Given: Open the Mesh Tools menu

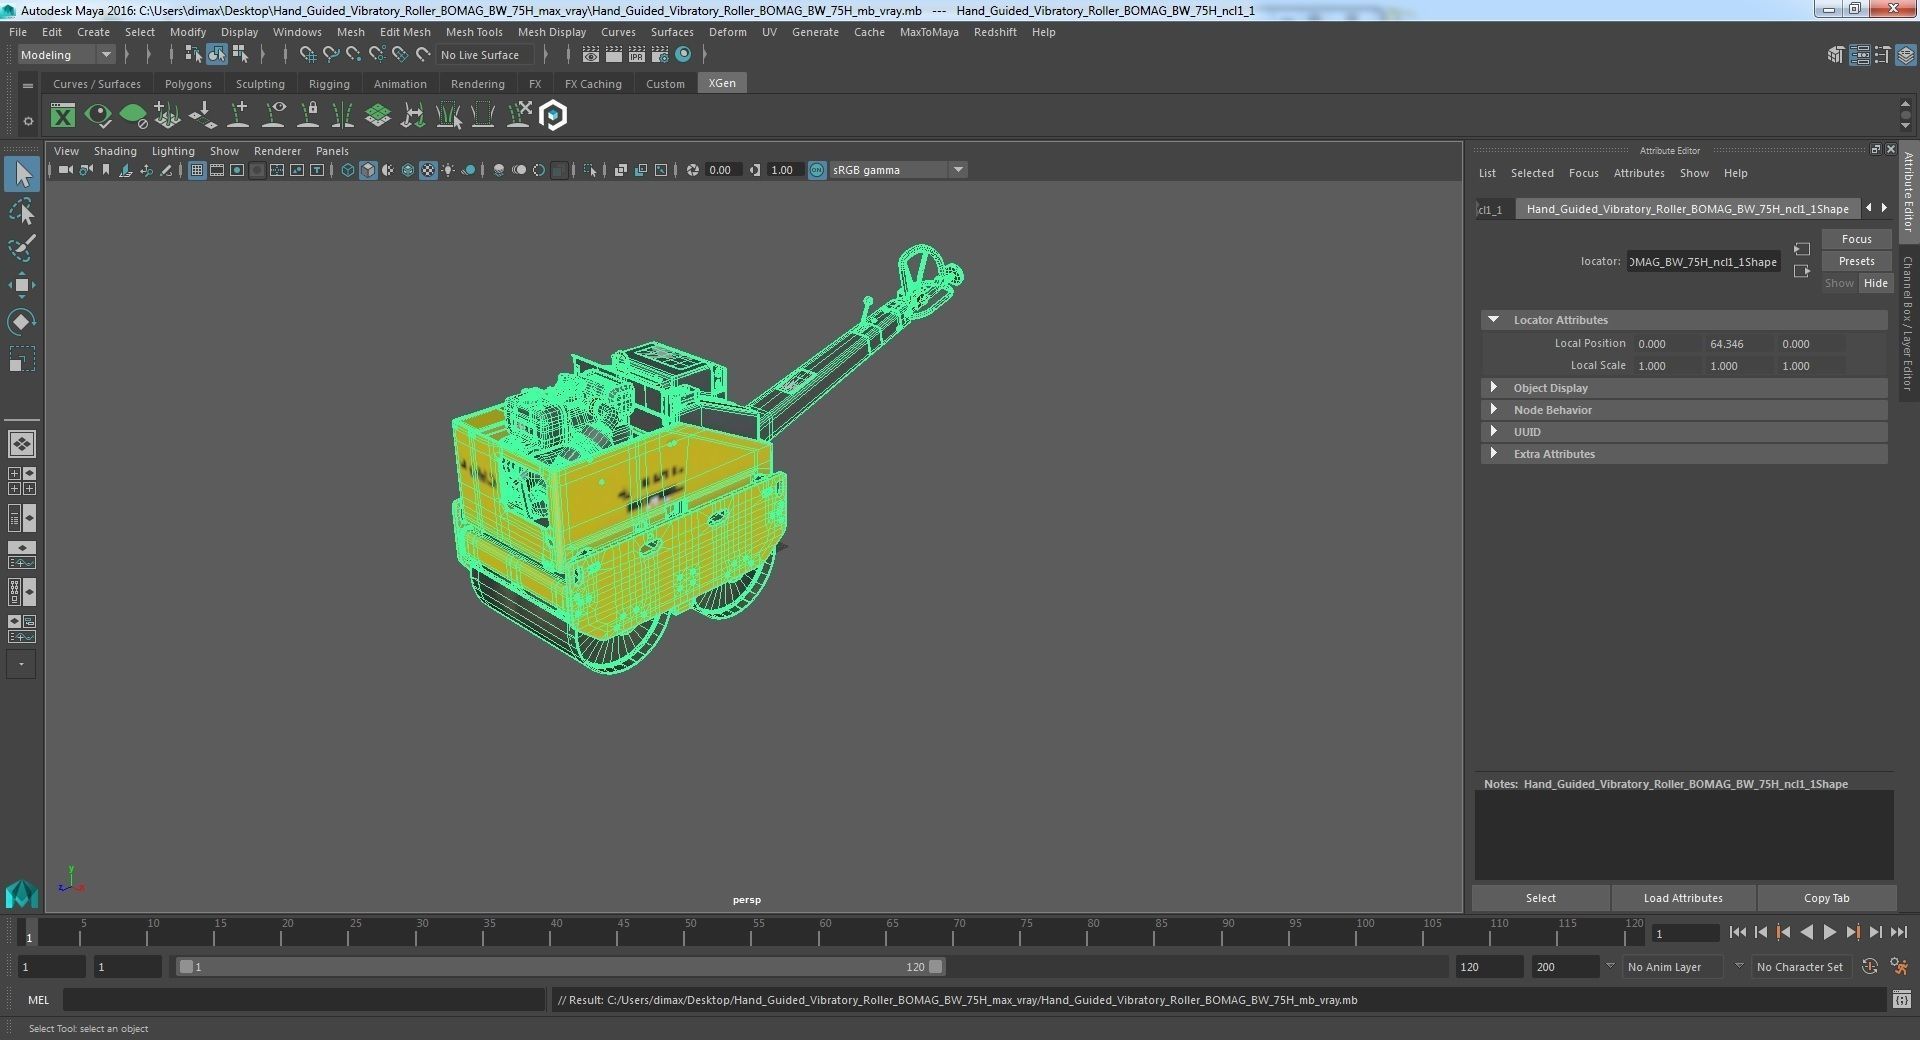Looking at the screenshot, I should (474, 32).
